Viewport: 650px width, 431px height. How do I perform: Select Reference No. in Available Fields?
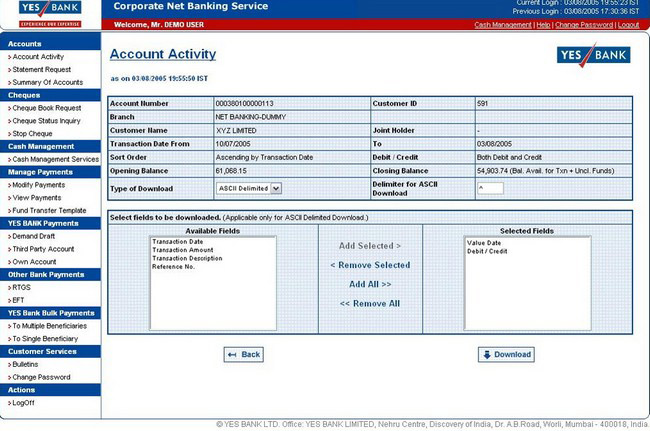click(173, 266)
